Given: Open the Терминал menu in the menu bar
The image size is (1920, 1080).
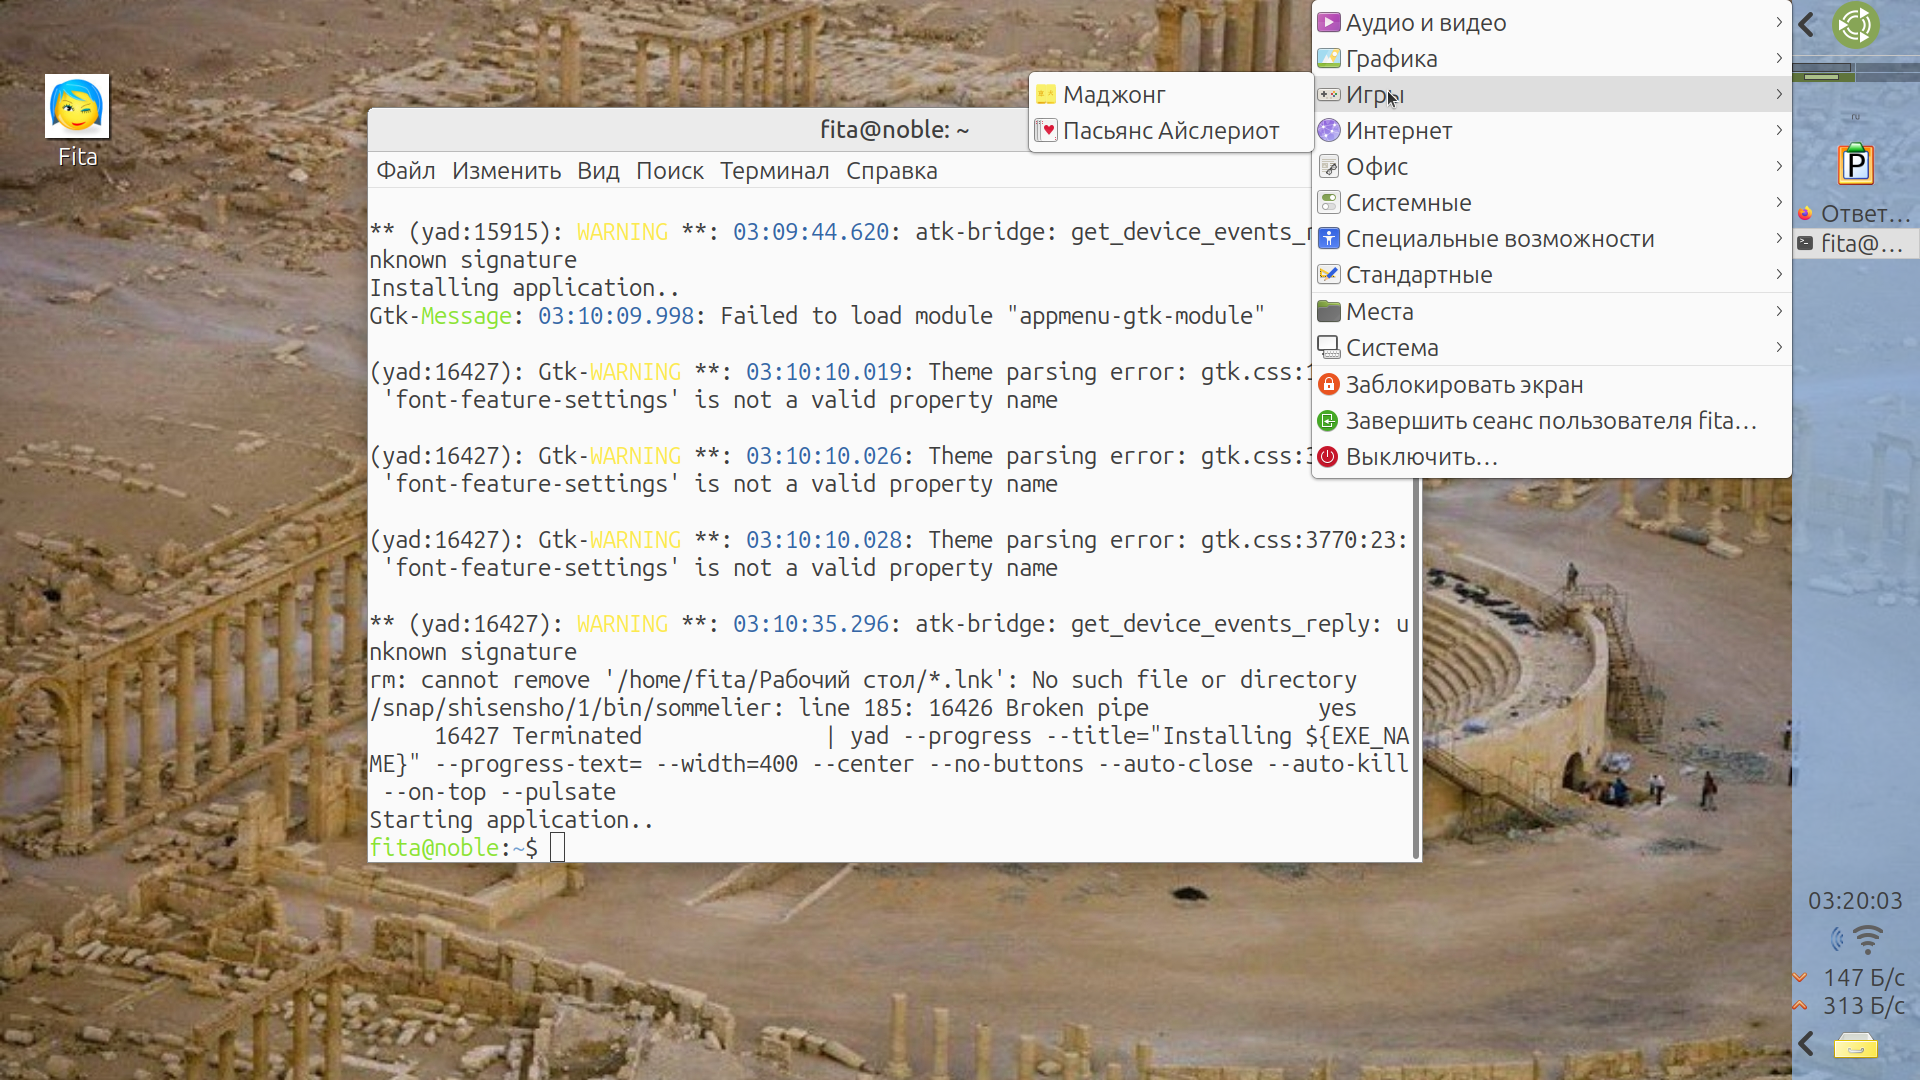Looking at the screenshot, I should pos(774,171).
